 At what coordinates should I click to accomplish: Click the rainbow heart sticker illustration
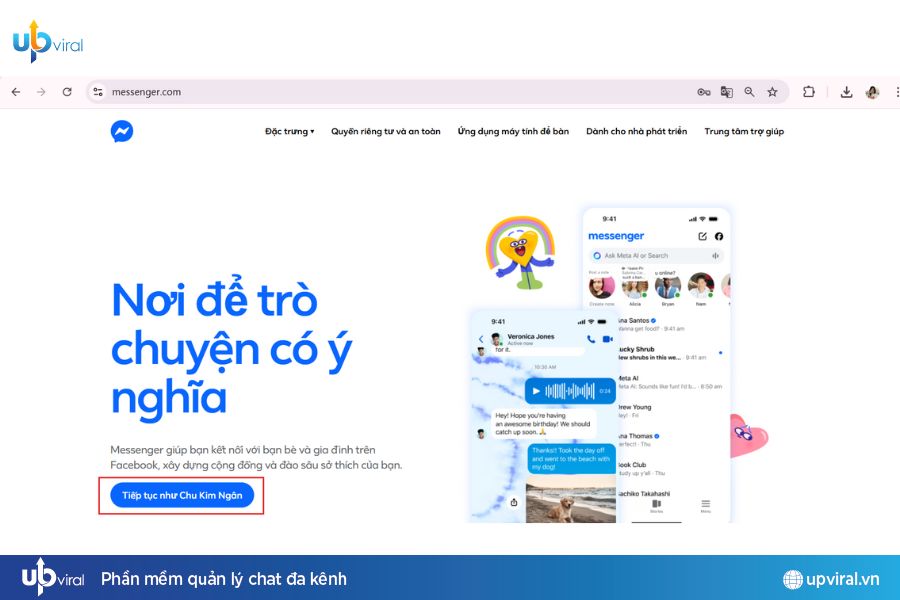point(521,252)
